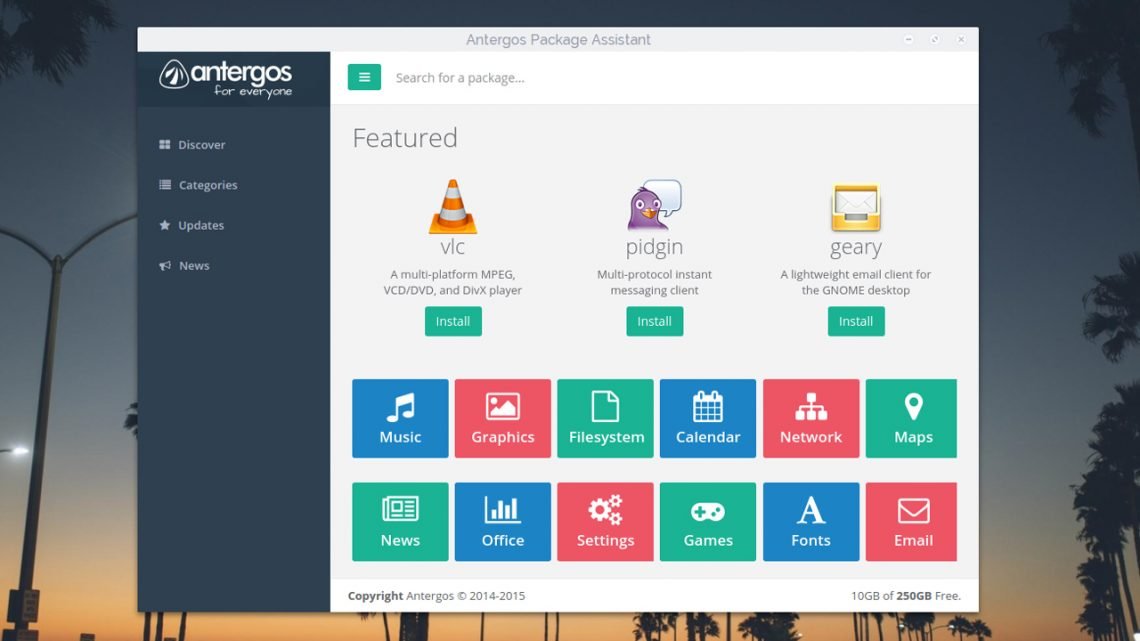Install the geary email client

click(x=855, y=321)
